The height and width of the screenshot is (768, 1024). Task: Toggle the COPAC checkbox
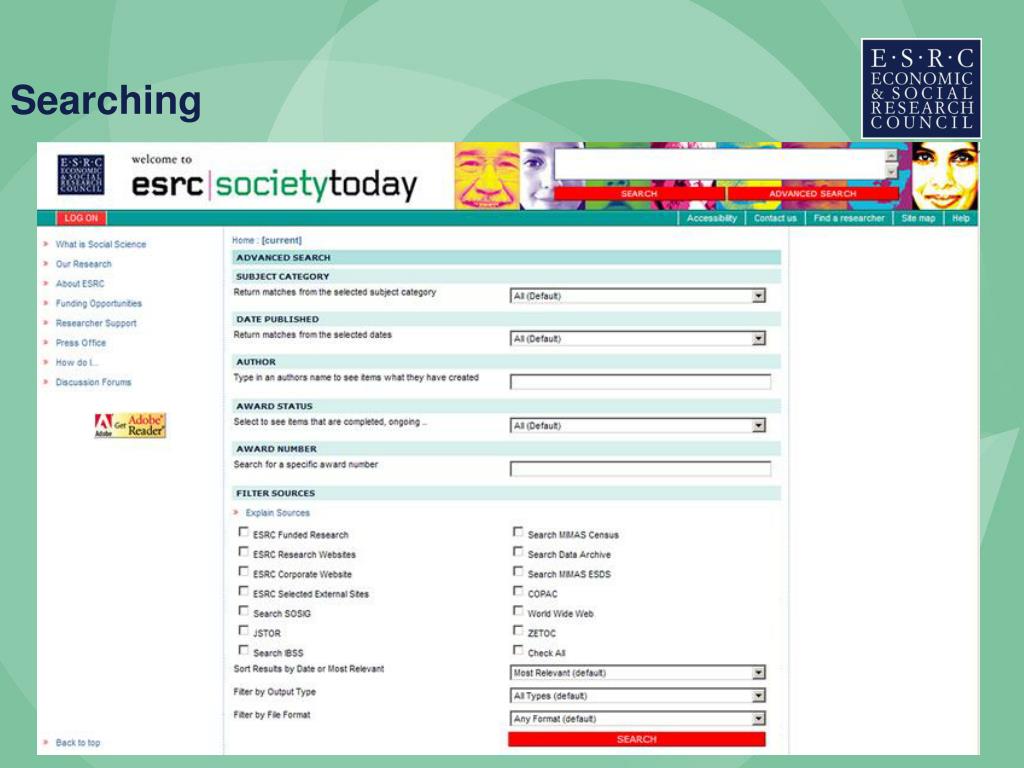518,591
